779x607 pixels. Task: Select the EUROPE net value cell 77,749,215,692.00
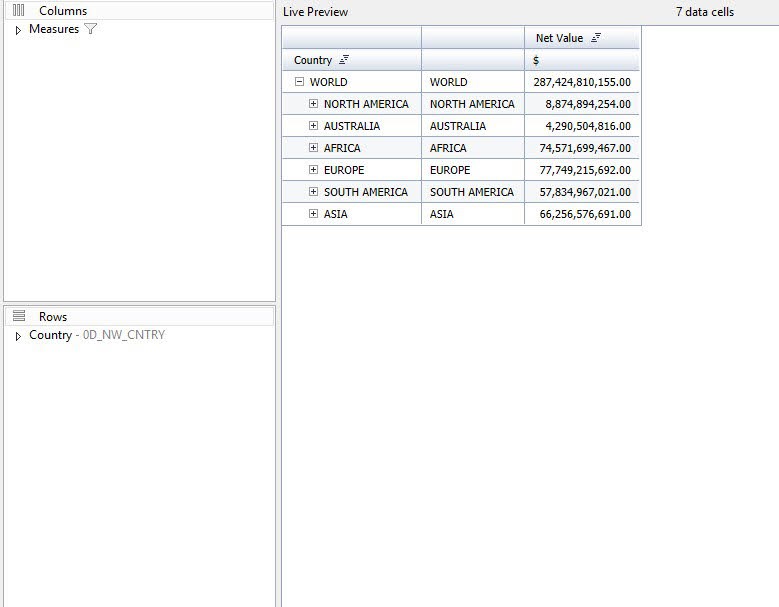click(581, 170)
